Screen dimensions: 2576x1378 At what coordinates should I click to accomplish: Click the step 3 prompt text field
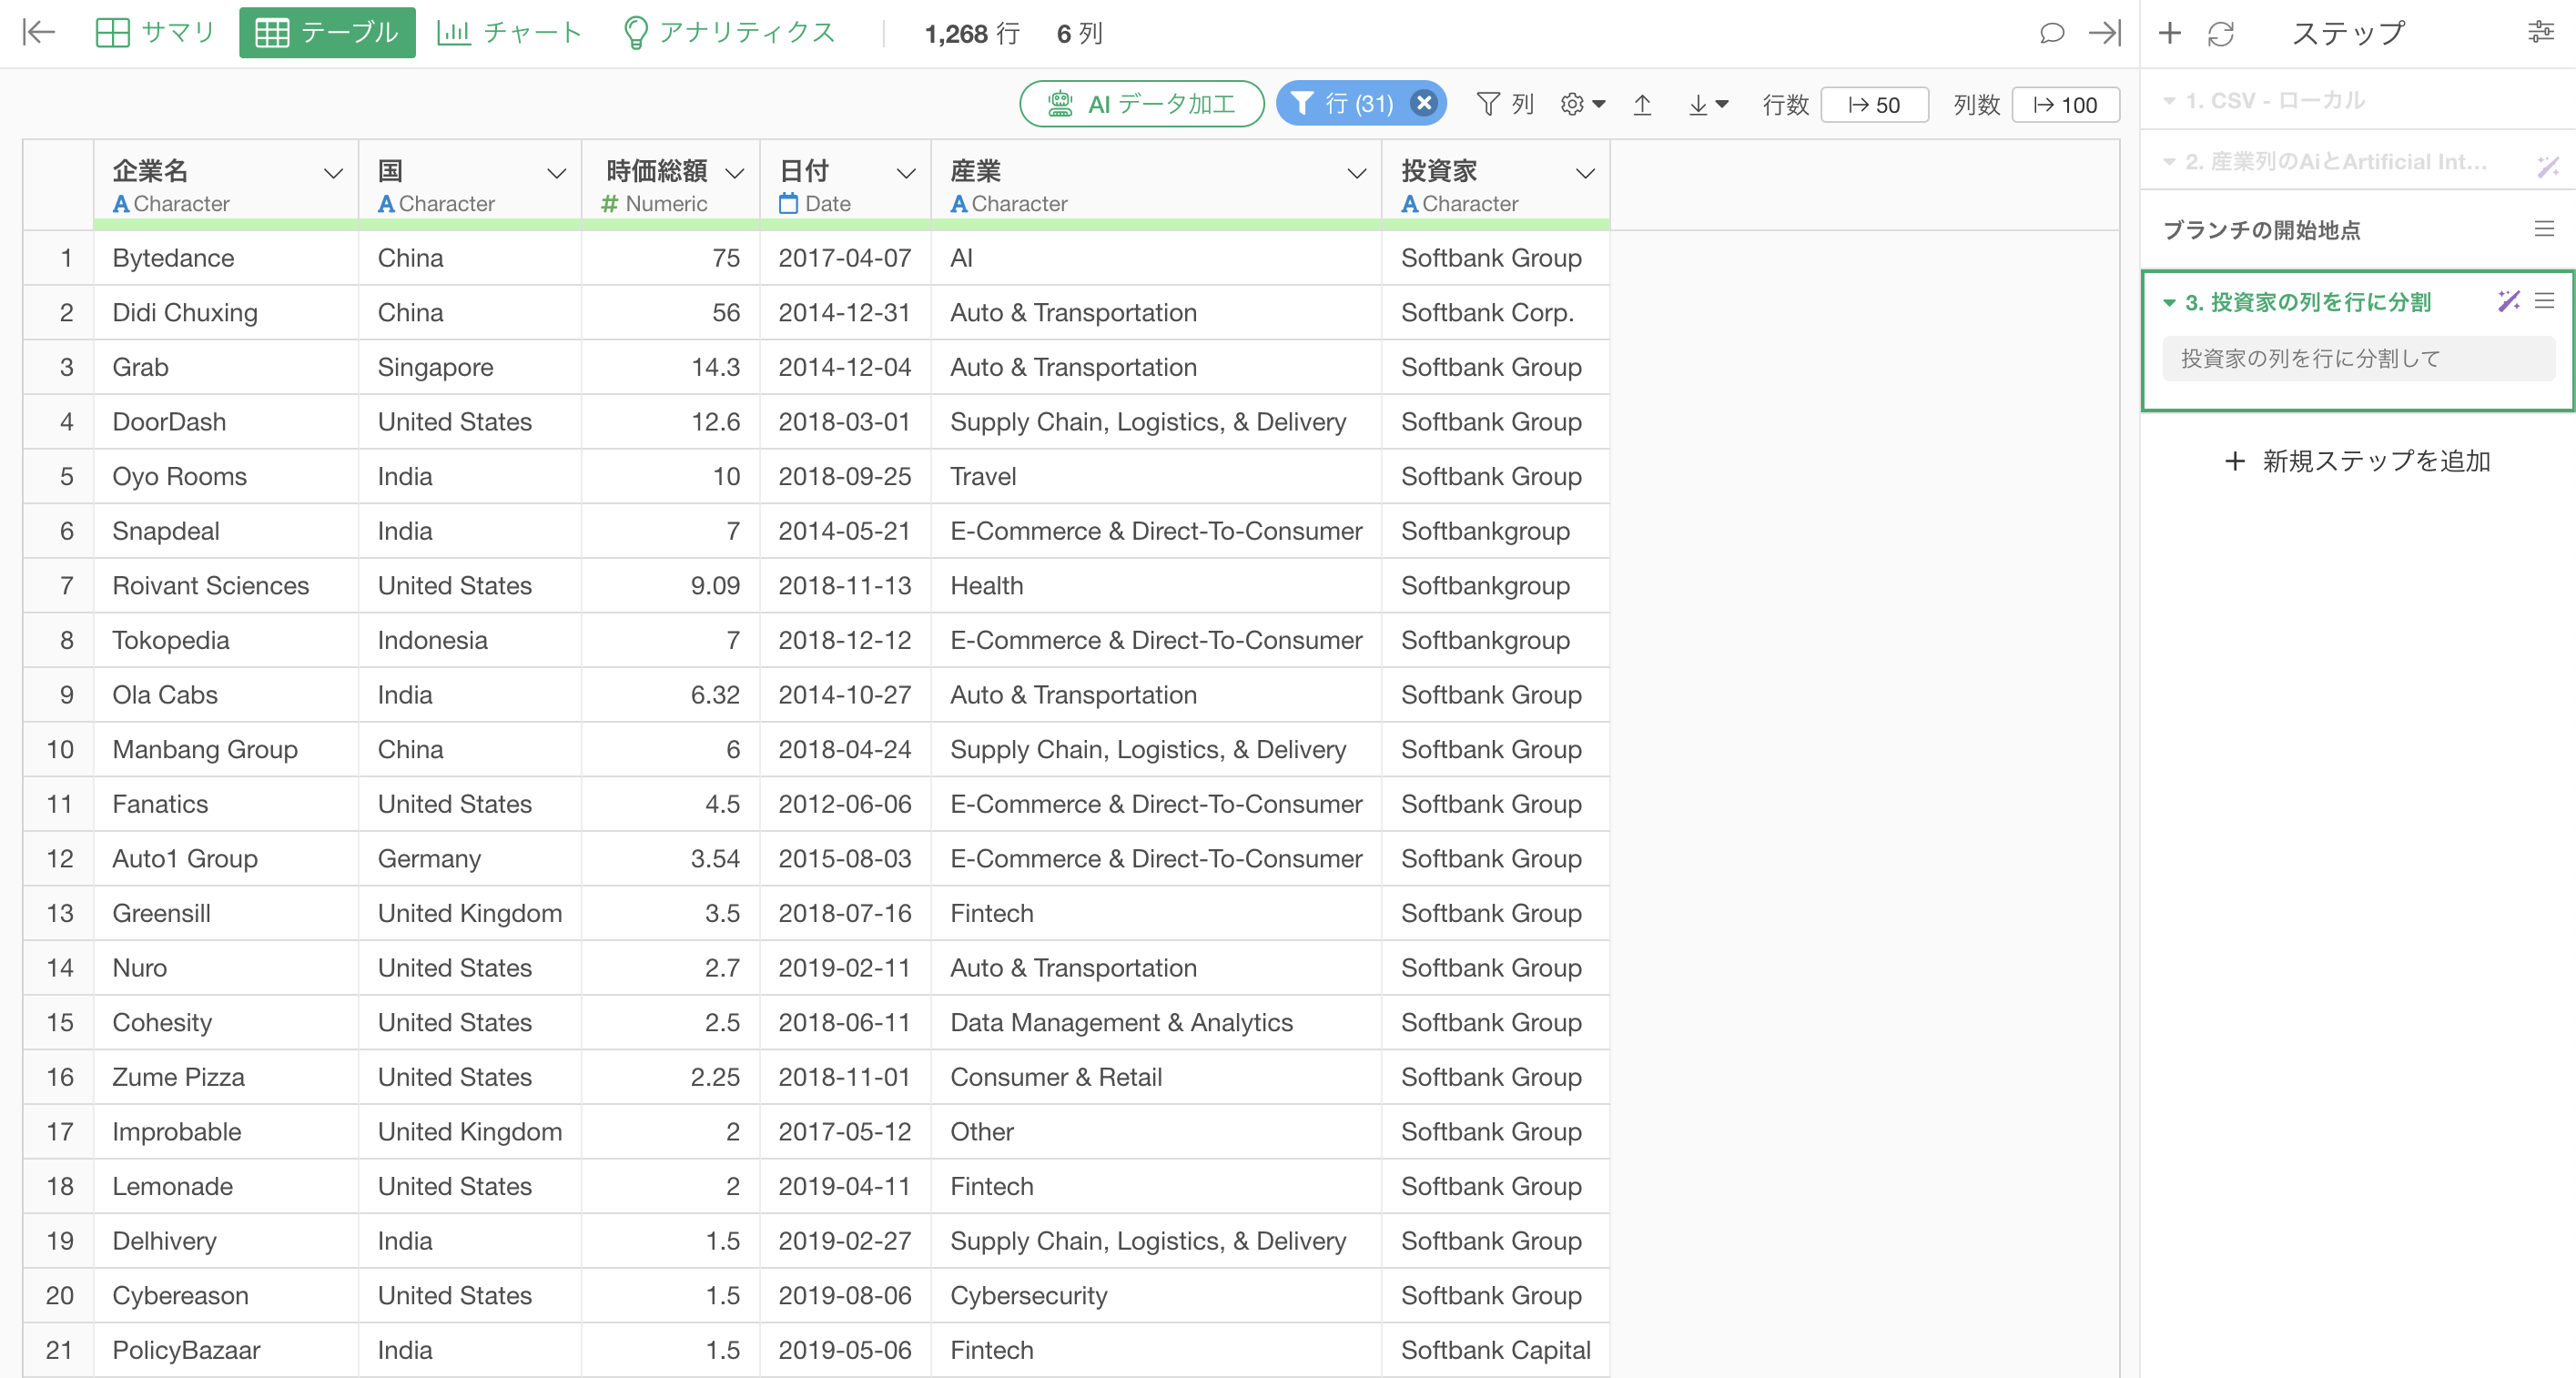[2358, 358]
